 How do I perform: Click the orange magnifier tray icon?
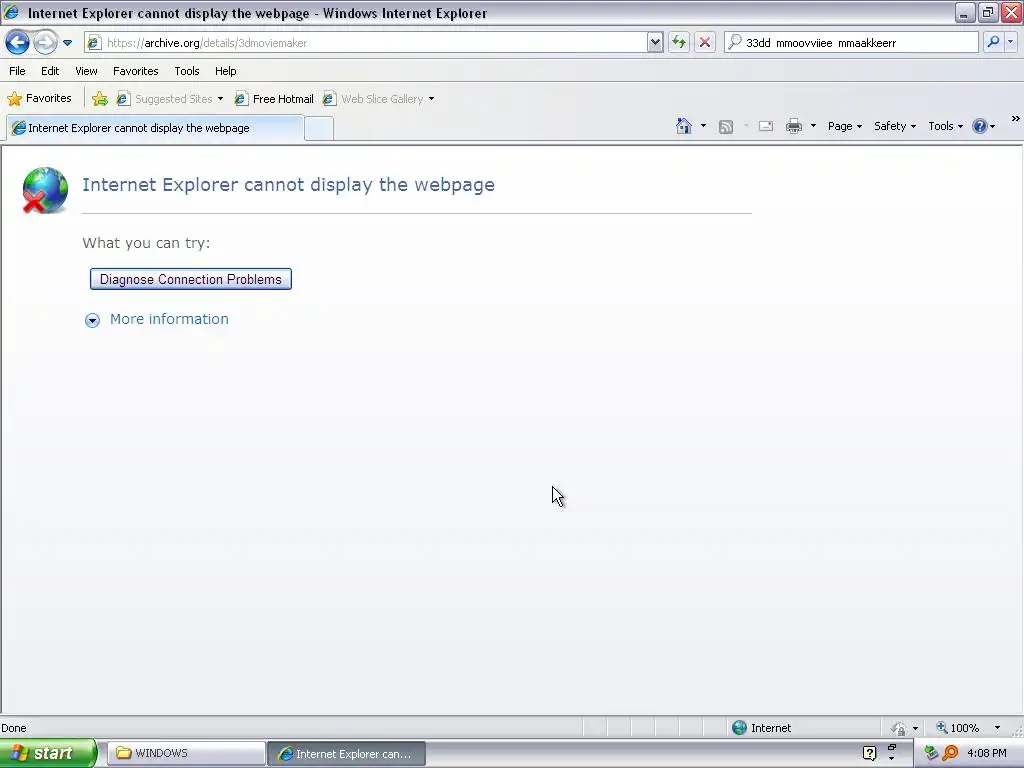[950, 754]
